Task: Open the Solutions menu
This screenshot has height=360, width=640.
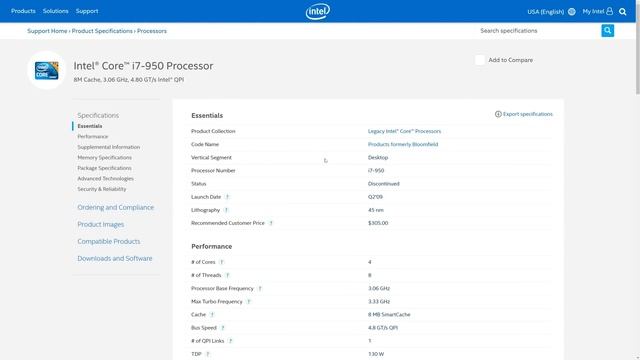Action: pyautogui.click(x=56, y=11)
